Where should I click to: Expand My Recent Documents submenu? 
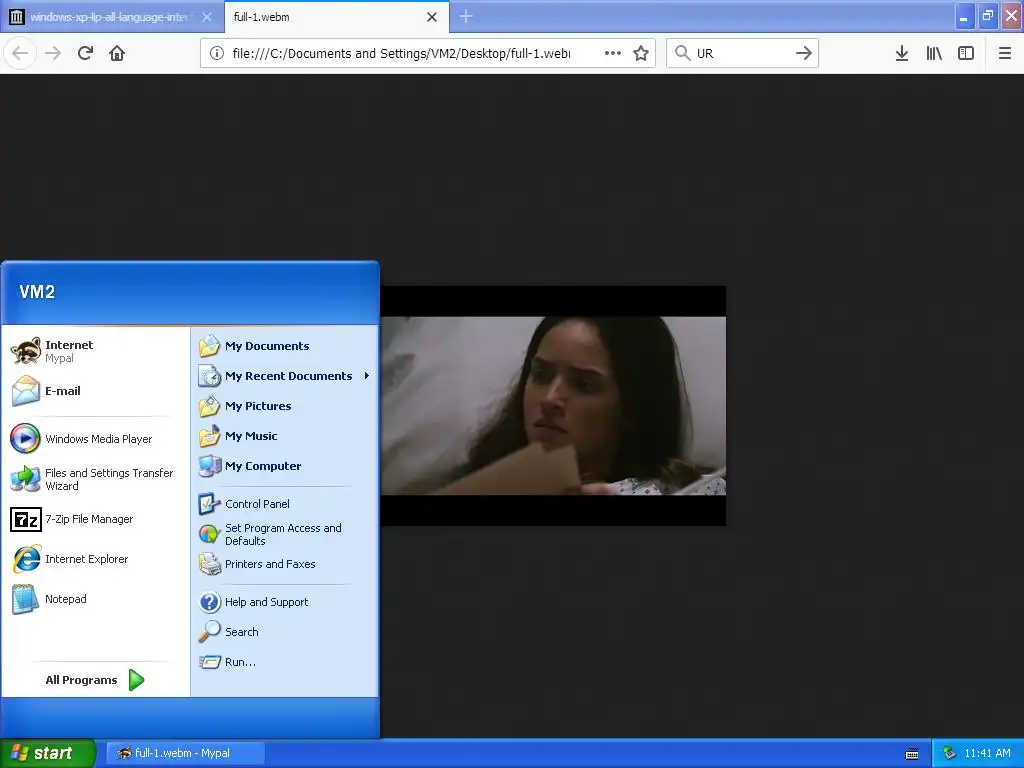[284, 376]
